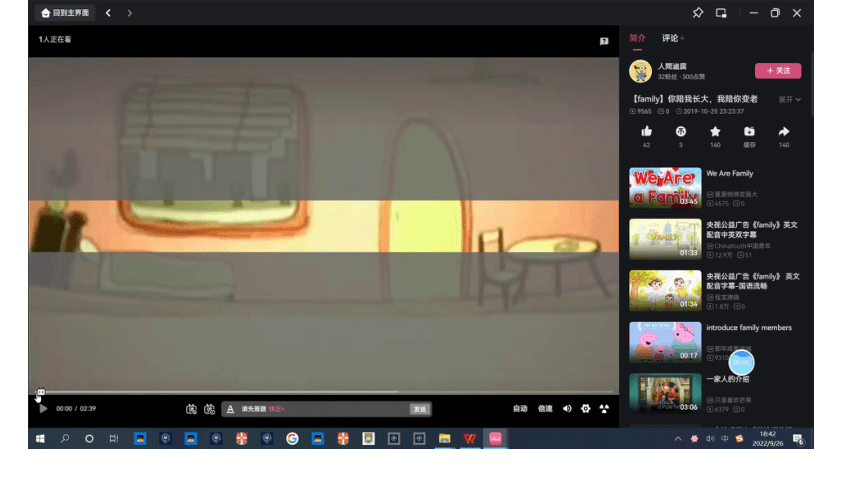The width and height of the screenshot is (860, 484).
Task: Open Google Chrome from taskbar
Action: click(292, 438)
